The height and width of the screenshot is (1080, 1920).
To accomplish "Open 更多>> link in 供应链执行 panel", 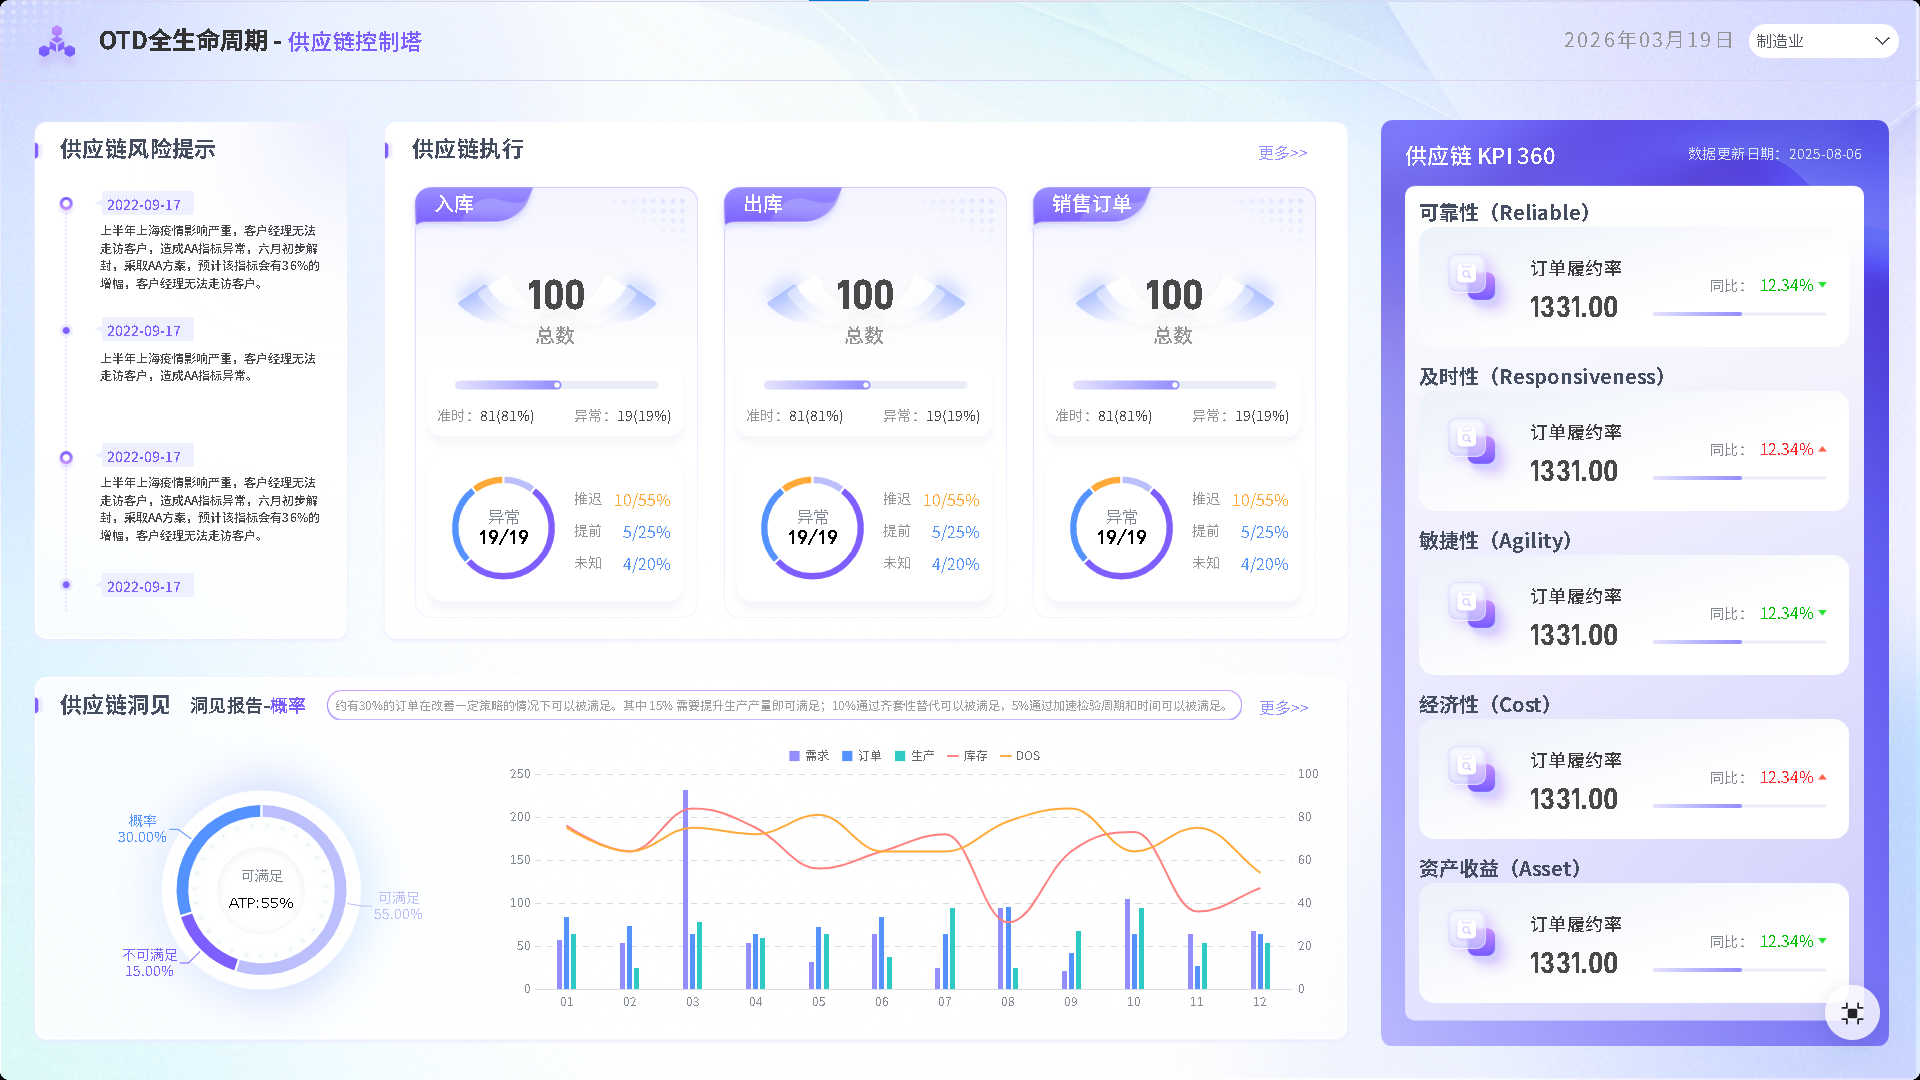I will click(1282, 153).
